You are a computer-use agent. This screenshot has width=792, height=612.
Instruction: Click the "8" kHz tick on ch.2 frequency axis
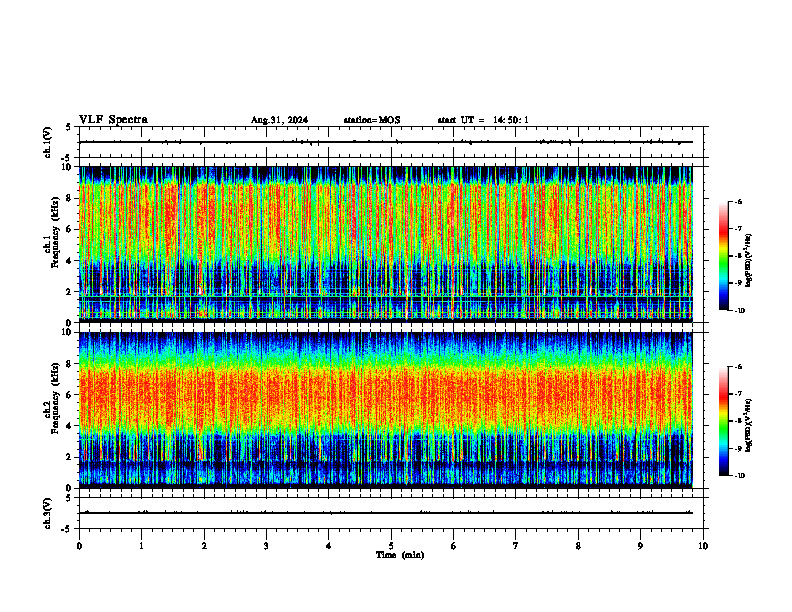[68, 364]
